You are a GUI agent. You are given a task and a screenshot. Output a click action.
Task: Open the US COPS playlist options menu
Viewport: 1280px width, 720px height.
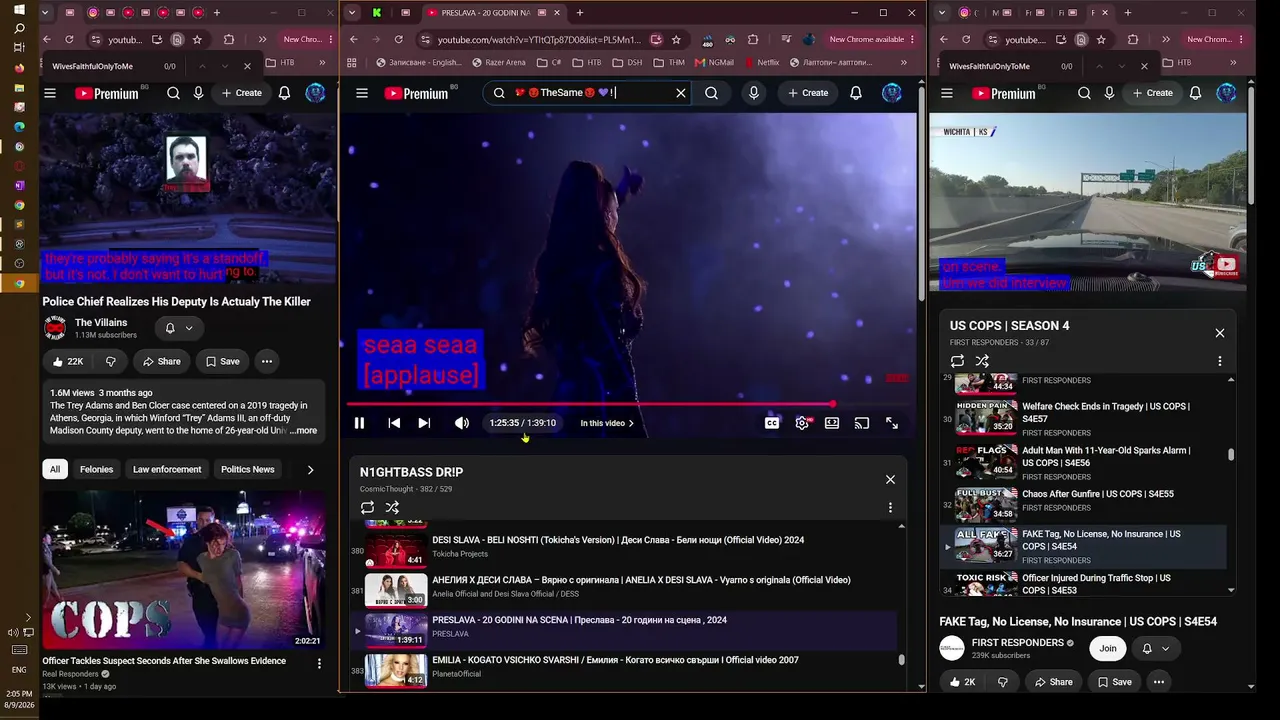[1219, 361]
